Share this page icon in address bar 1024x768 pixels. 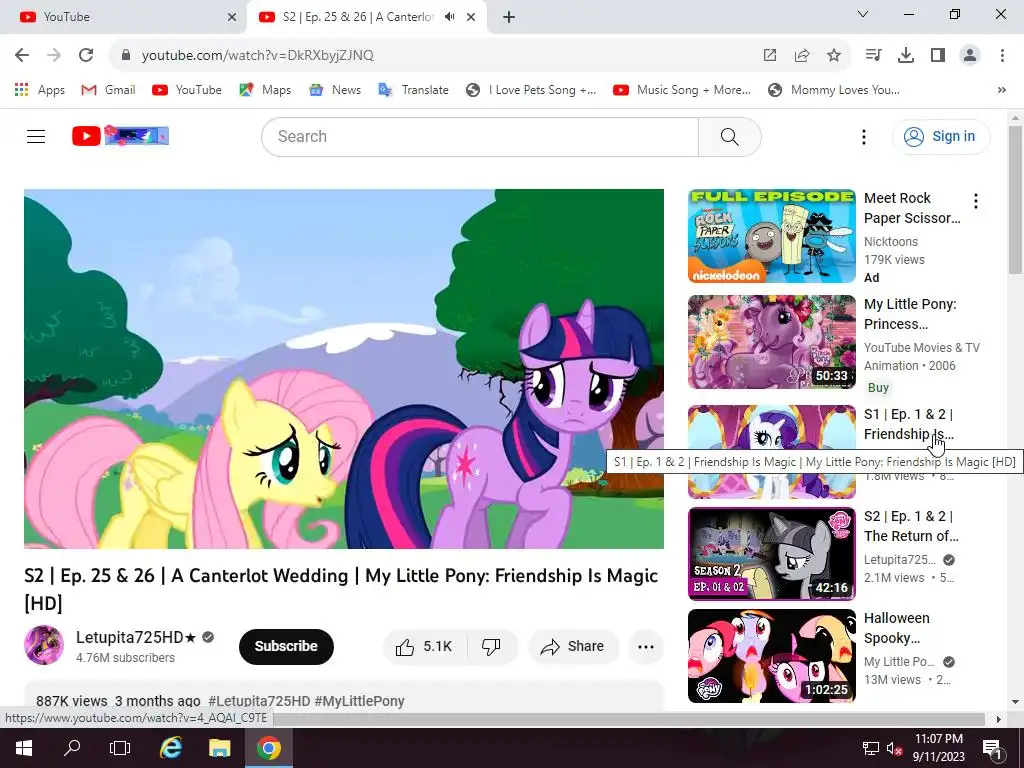pyautogui.click(x=802, y=56)
